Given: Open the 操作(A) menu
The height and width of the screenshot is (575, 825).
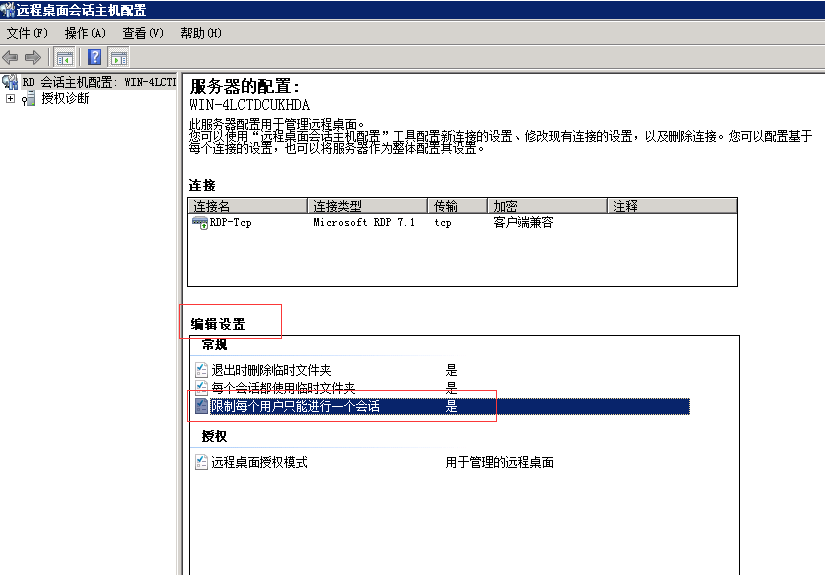Looking at the screenshot, I should coord(85,33).
